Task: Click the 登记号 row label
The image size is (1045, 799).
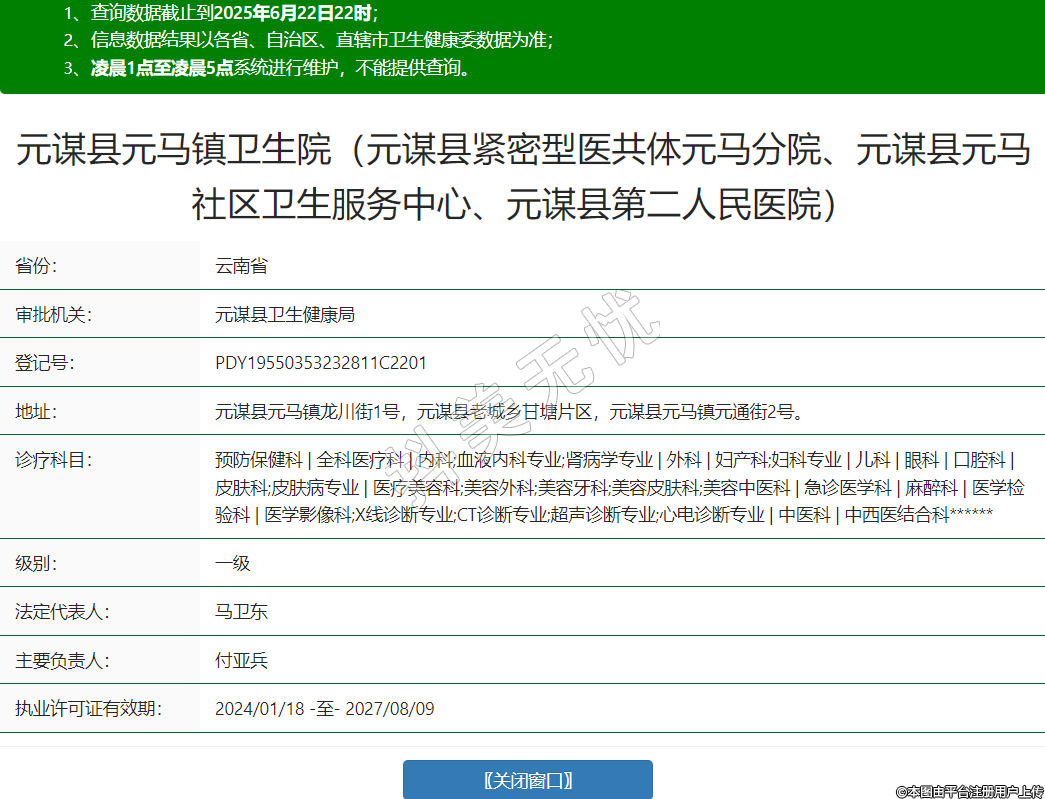Action: [x=44, y=363]
